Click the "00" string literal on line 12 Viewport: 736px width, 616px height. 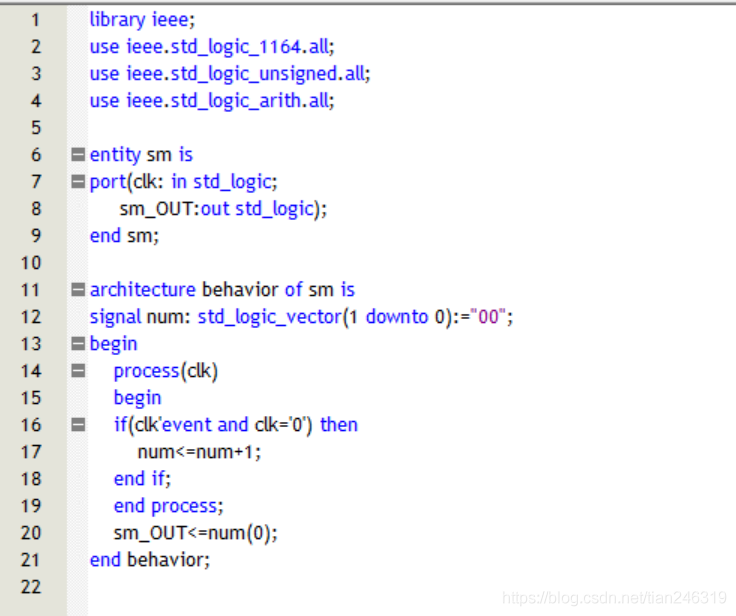(x=488, y=316)
